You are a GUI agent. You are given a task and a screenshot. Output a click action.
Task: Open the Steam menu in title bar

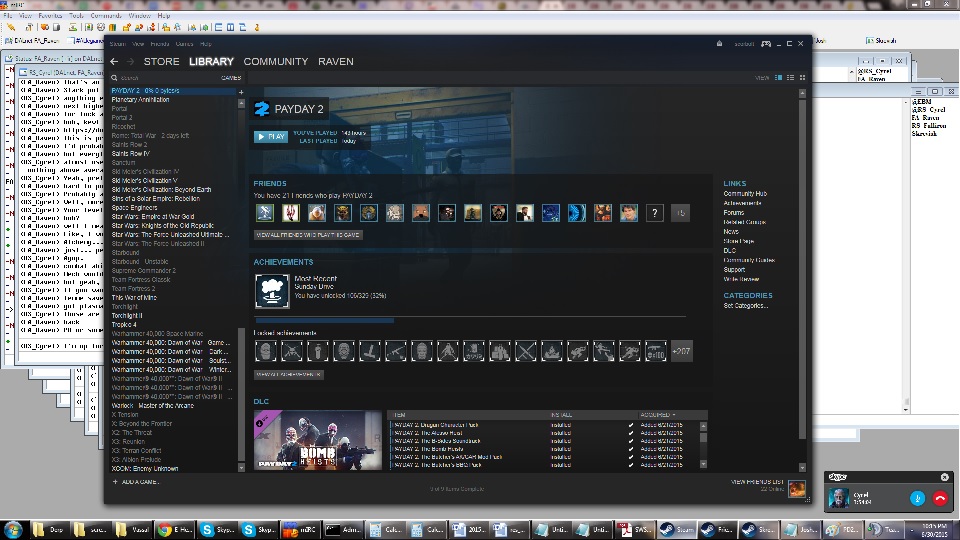tap(117, 44)
